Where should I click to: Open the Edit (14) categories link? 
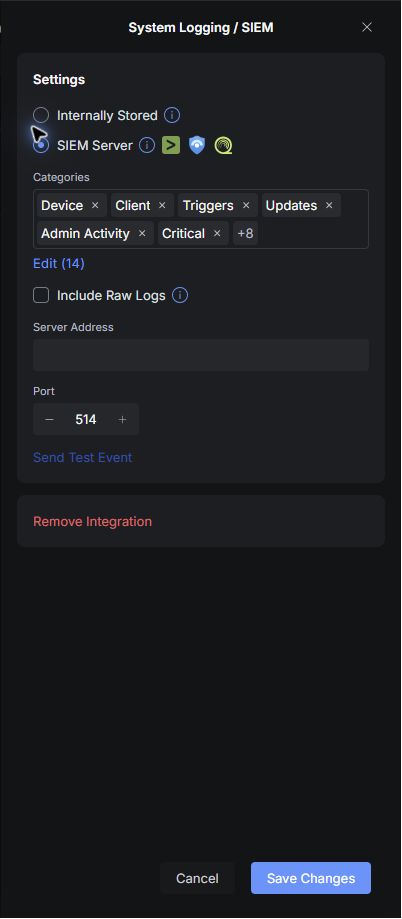tap(59, 264)
